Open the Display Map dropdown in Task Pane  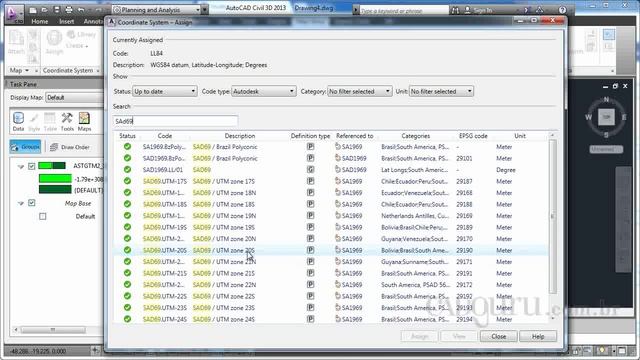pos(75,98)
